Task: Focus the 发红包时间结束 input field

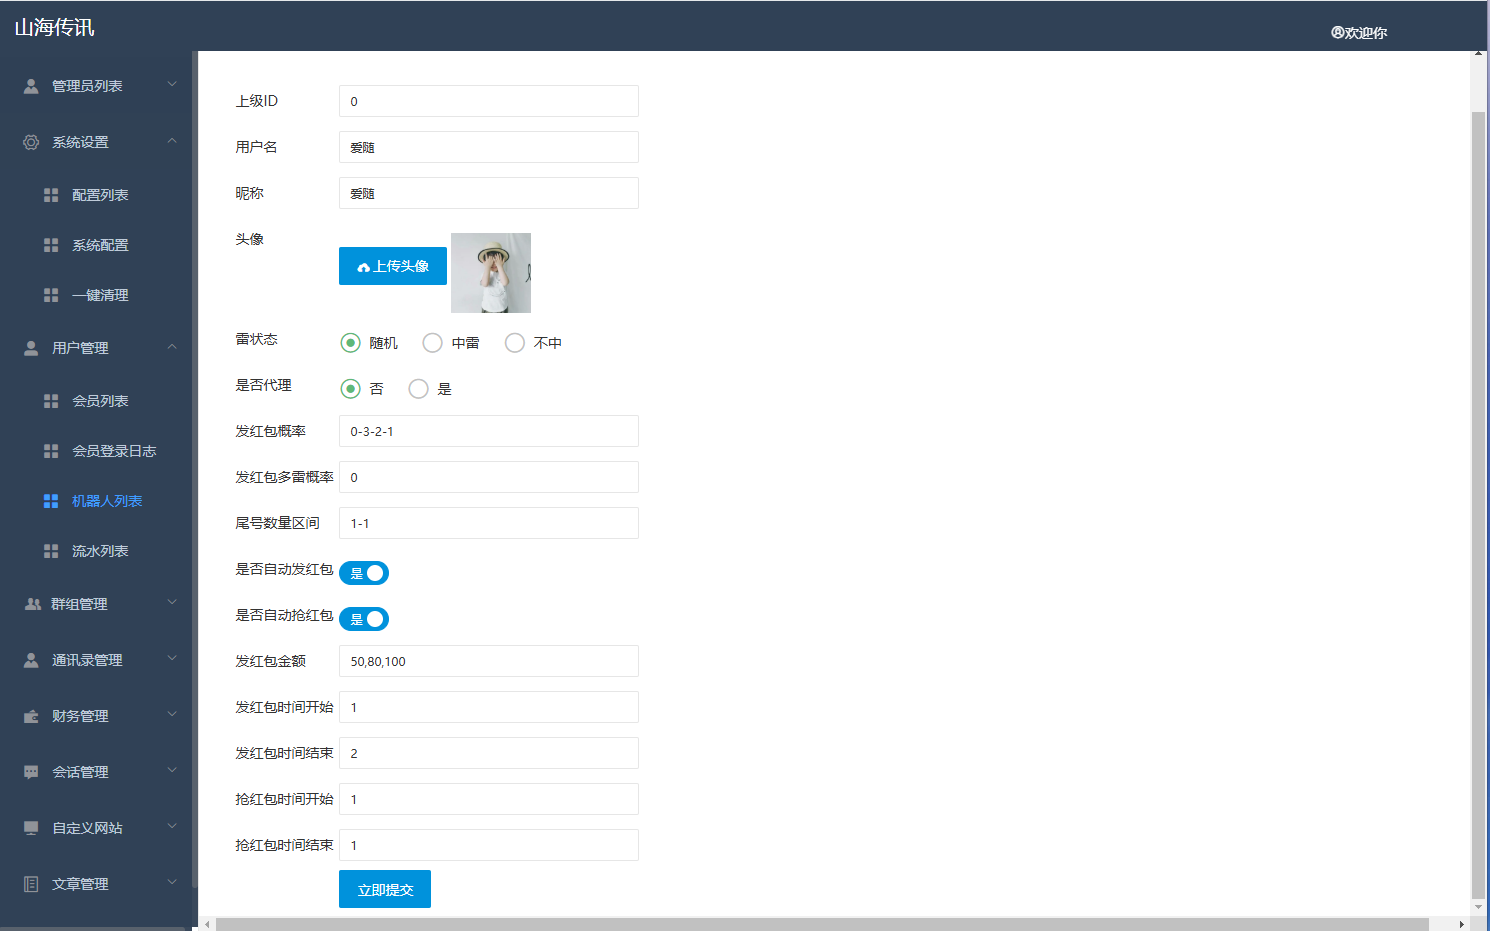Action: 489,753
